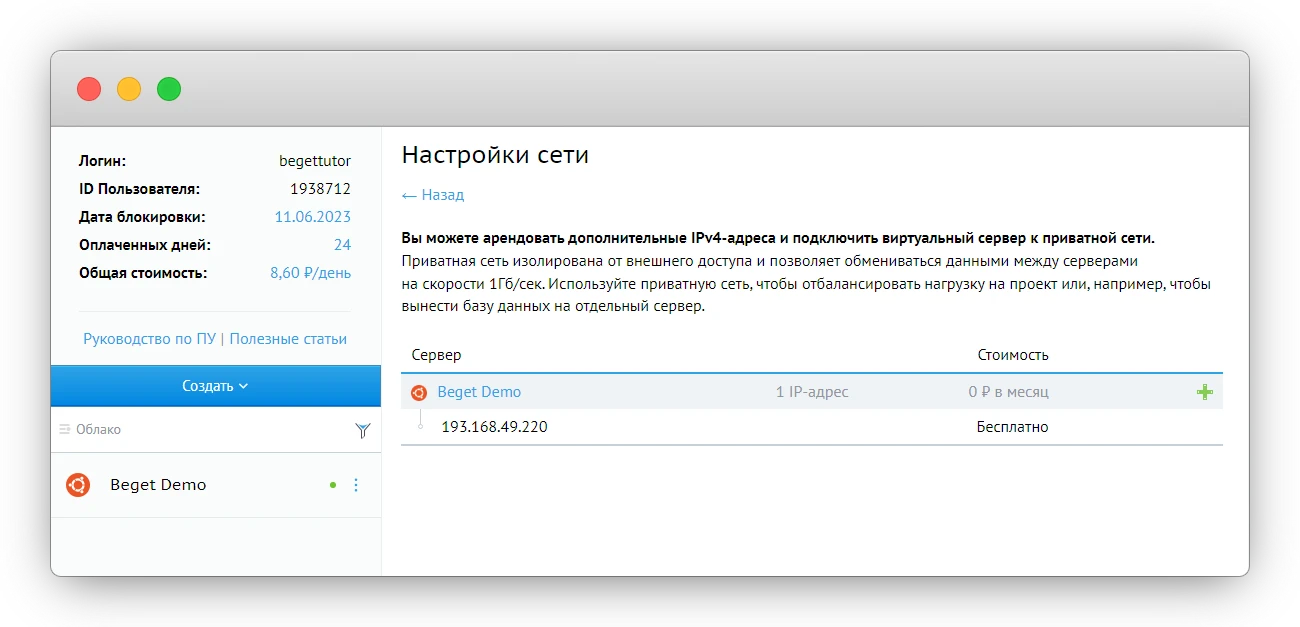Click the yellow traffic light window button
The height and width of the screenshot is (627, 1300).
[128, 88]
